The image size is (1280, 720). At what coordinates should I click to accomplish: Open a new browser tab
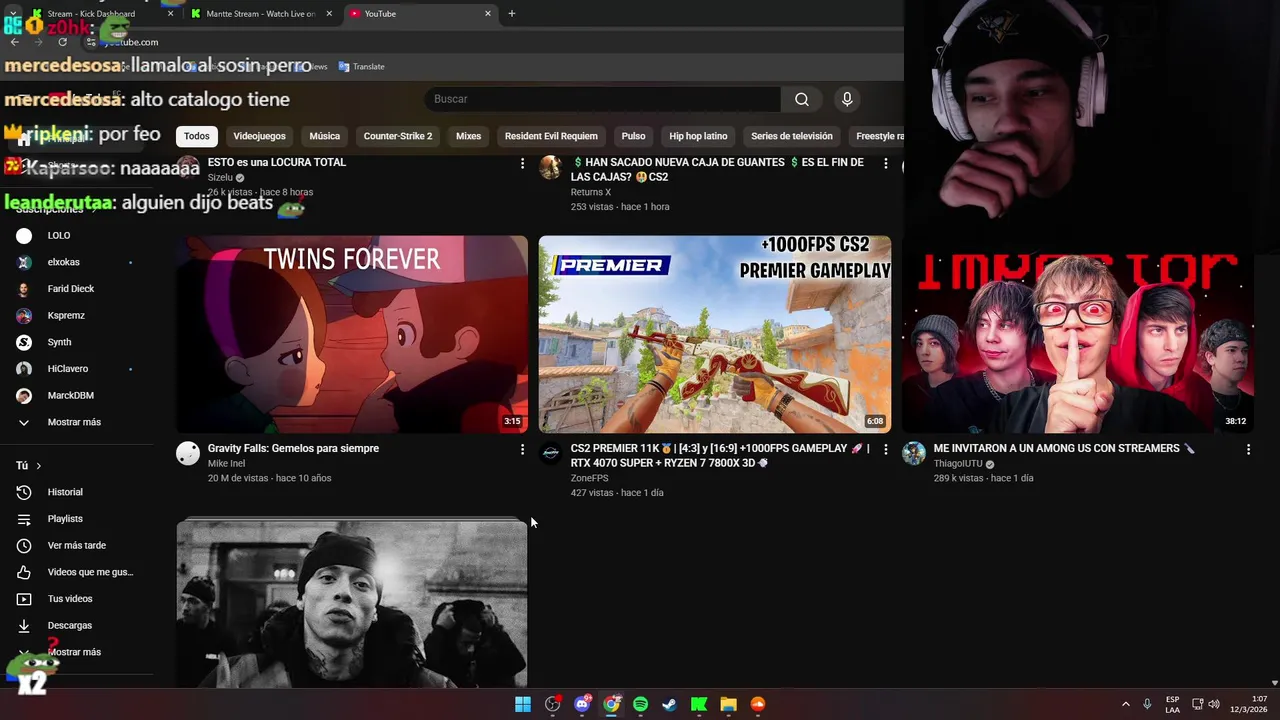click(x=512, y=14)
